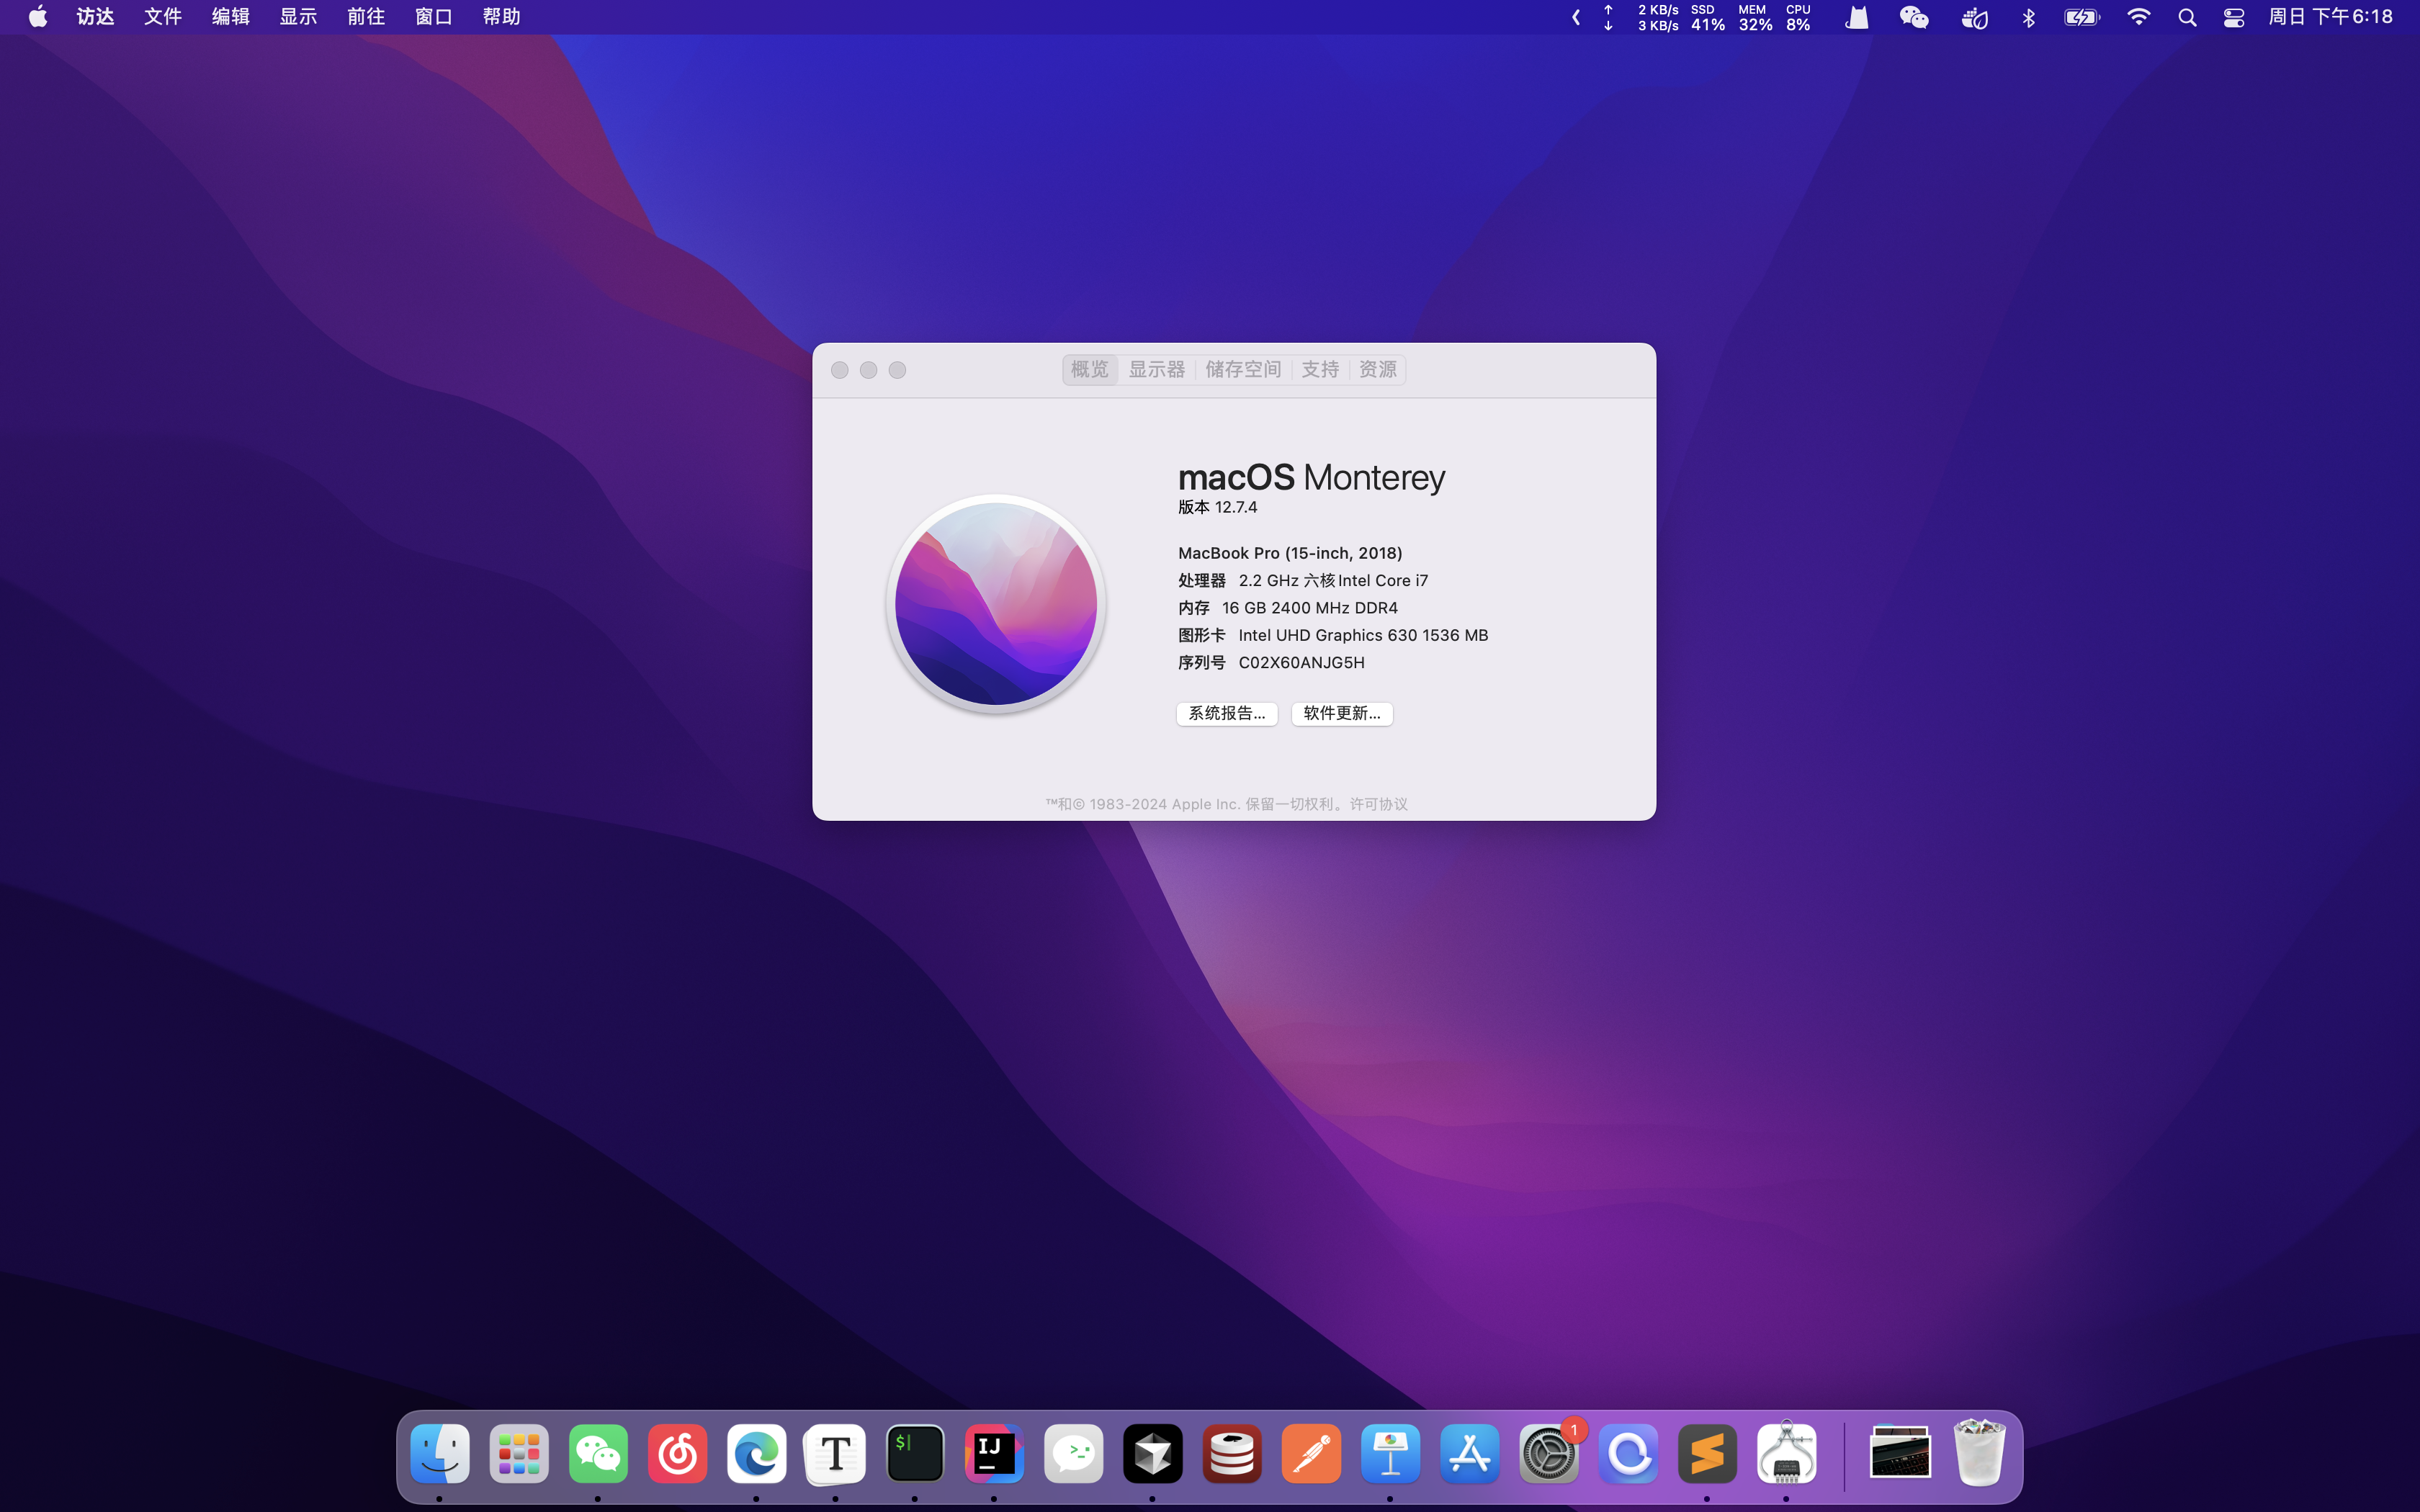The image size is (2420, 1512).
Task: Click the 软件更新... button
Action: 1342,713
